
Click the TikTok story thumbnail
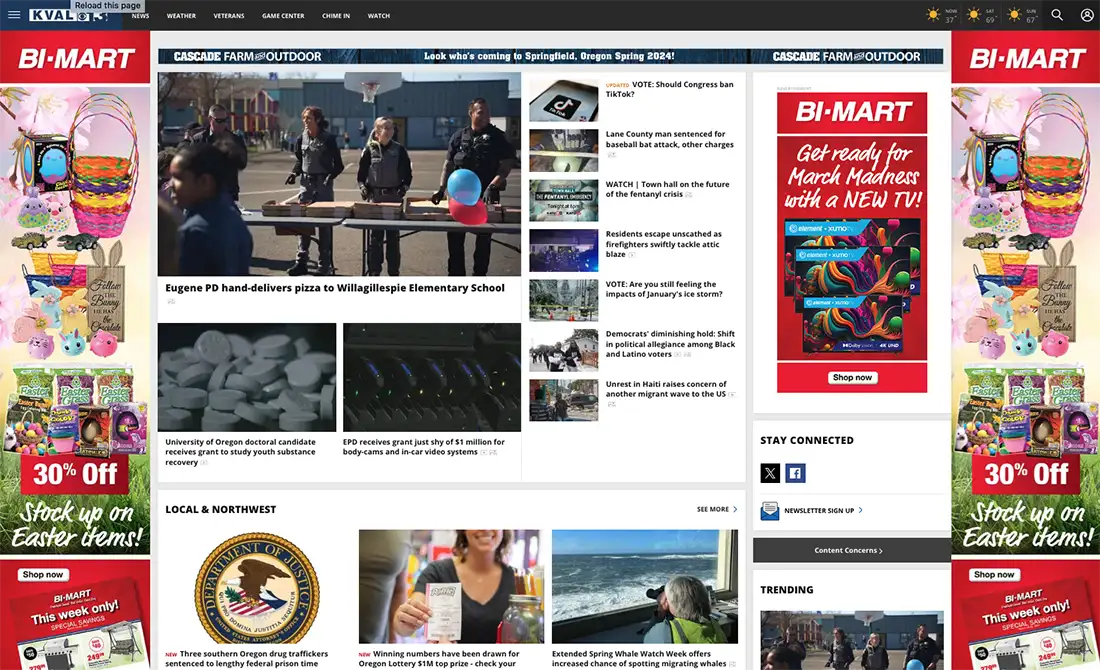[x=563, y=100]
